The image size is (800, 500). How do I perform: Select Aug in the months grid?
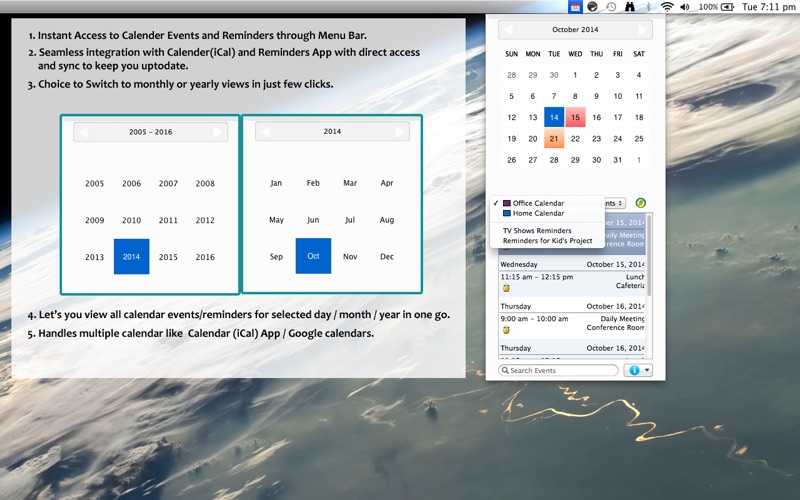(x=387, y=219)
